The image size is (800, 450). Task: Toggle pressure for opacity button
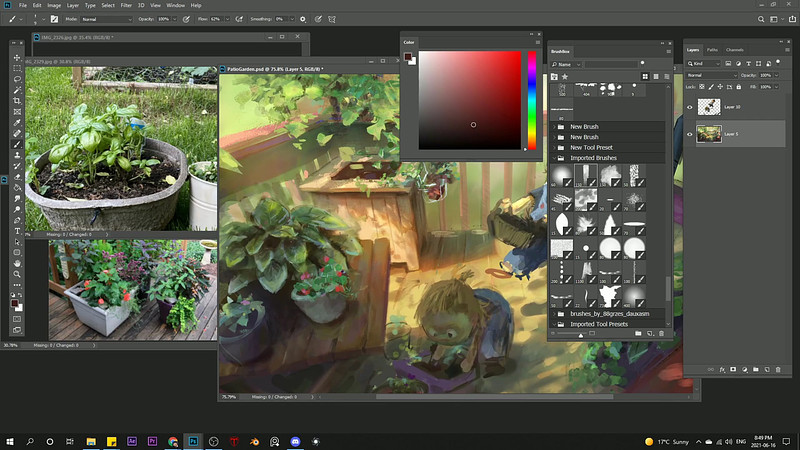point(186,19)
